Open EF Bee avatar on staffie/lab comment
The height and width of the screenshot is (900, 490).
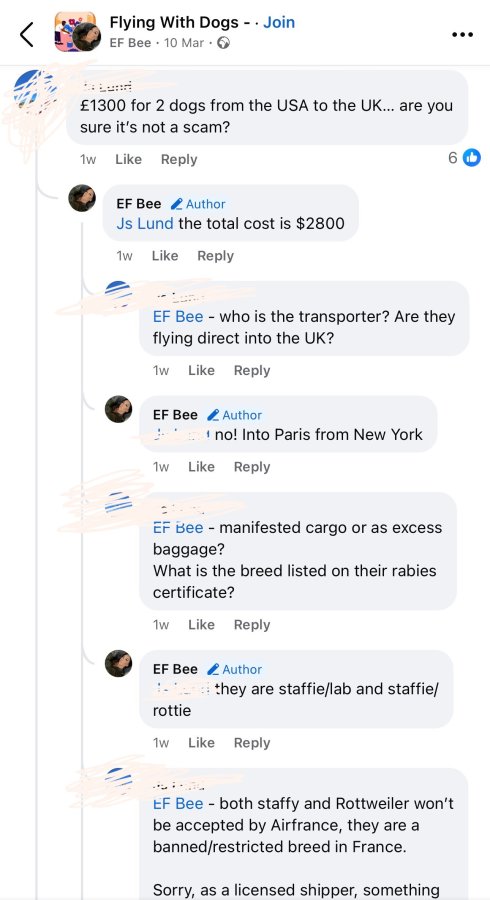pyautogui.click(x=118, y=664)
